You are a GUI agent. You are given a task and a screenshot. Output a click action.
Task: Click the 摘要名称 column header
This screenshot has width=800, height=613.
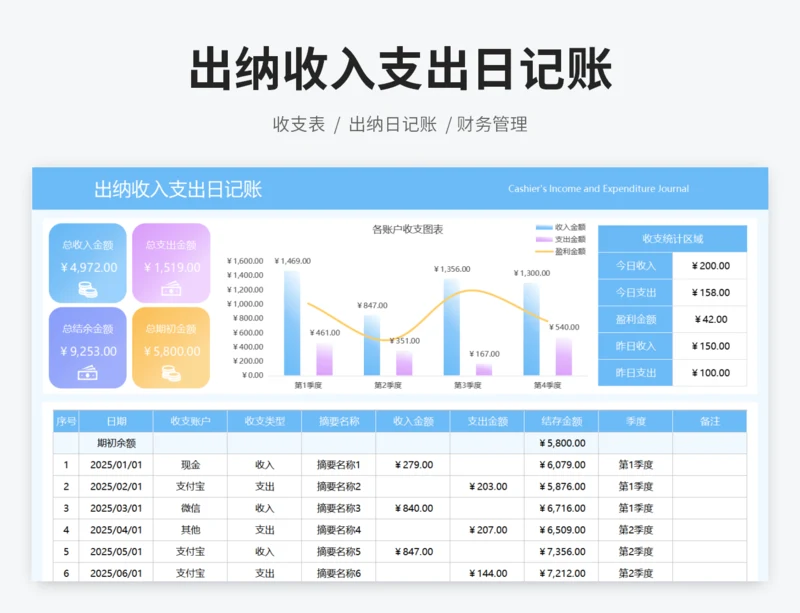[339, 421]
